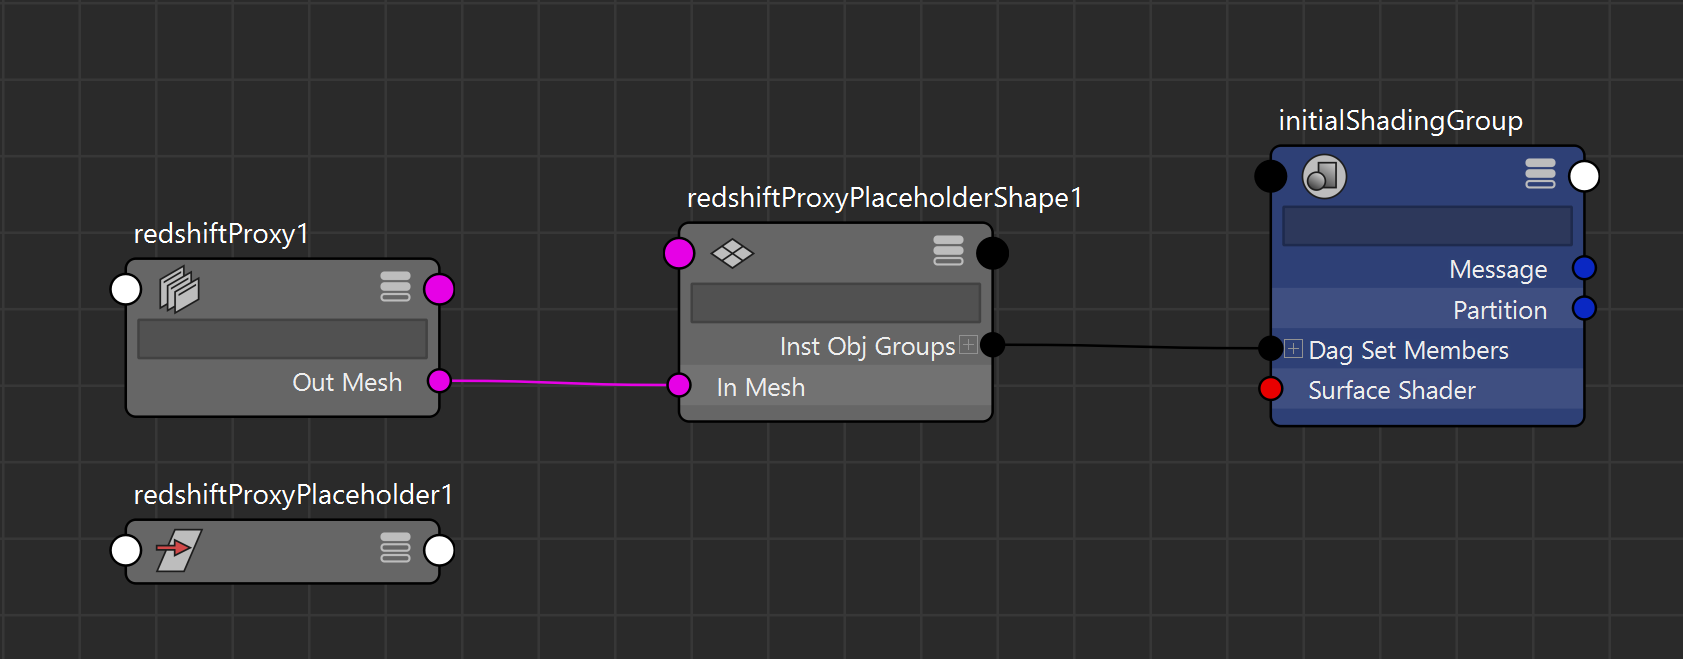Select the initialShadingGroup node title
The image size is (1683, 659).
click(1400, 121)
